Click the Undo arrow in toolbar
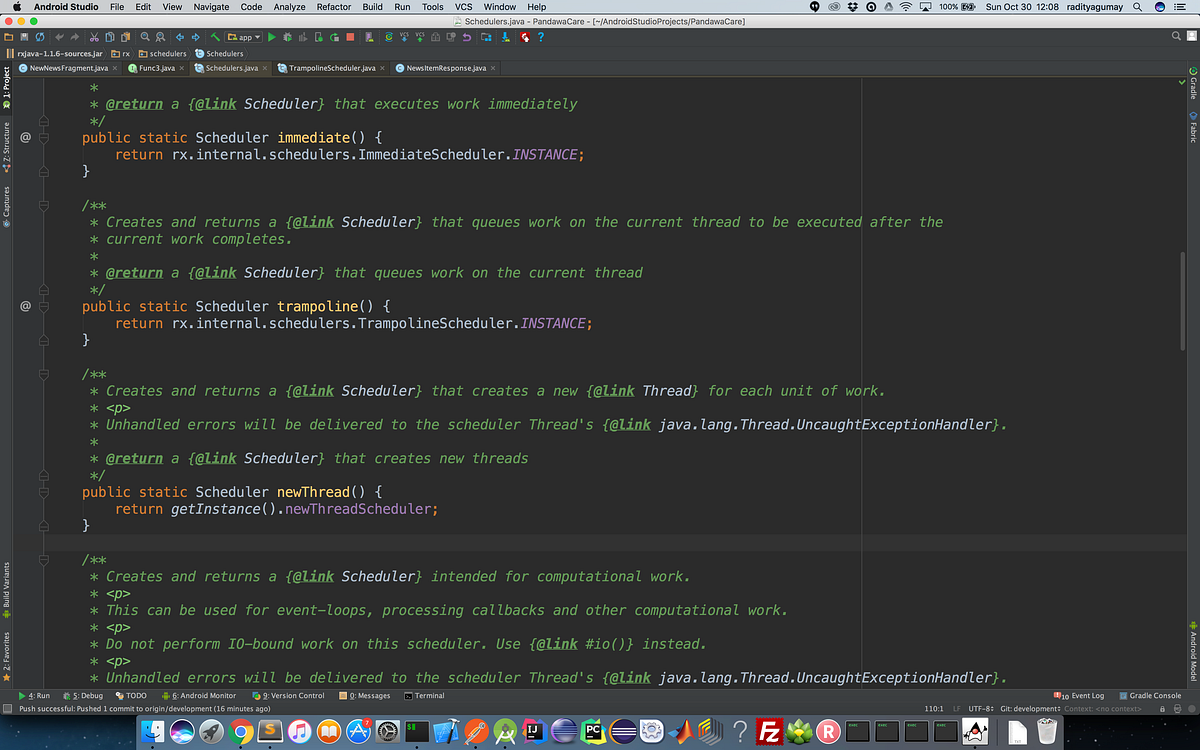 pos(60,37)
